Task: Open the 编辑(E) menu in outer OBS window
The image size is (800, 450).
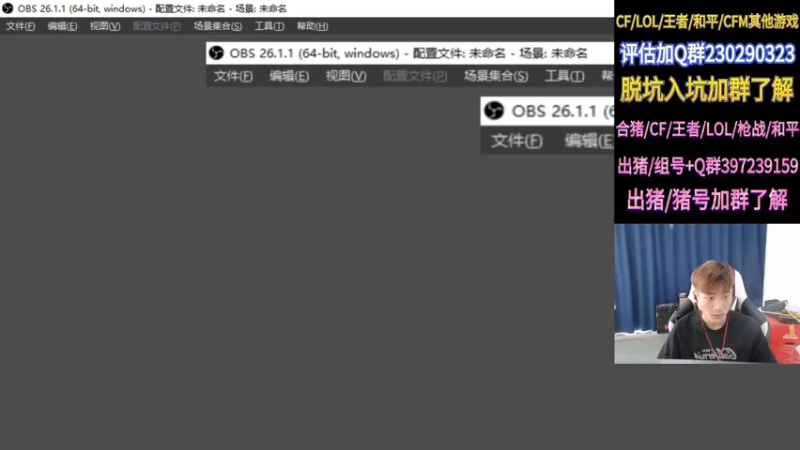Action: (x=62, y=26)
